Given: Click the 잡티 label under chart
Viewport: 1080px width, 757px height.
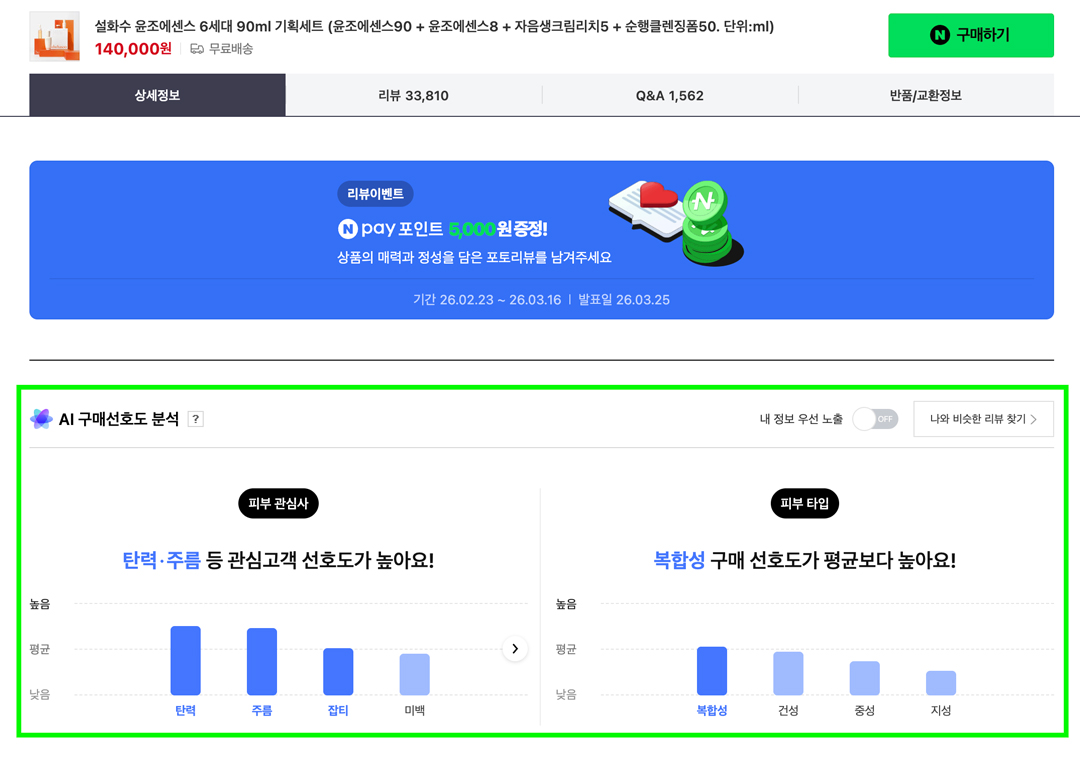Looking at the screenshot, I should point(338,711).
